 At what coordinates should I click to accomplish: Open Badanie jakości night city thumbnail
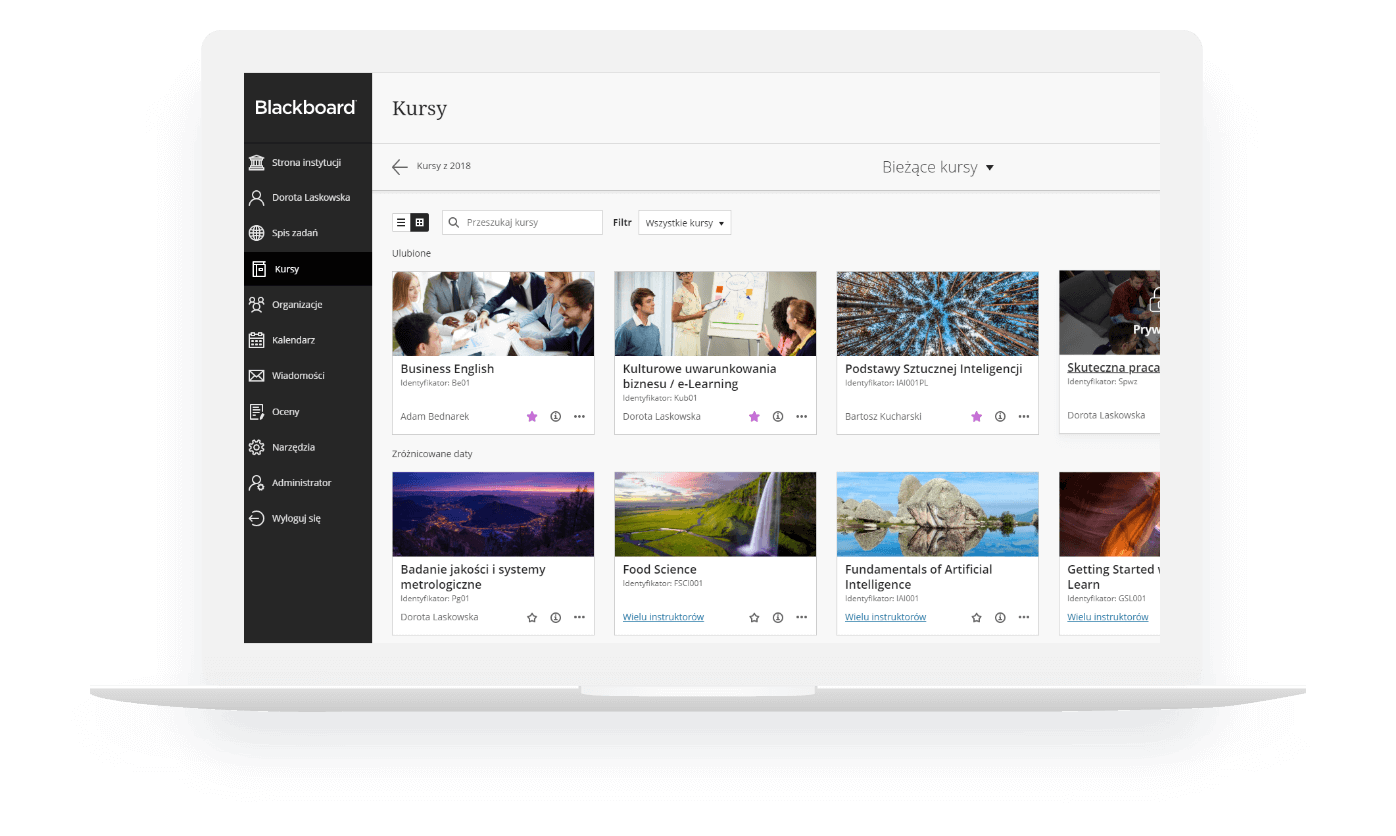pyautogui.click(x=493, y=515)
